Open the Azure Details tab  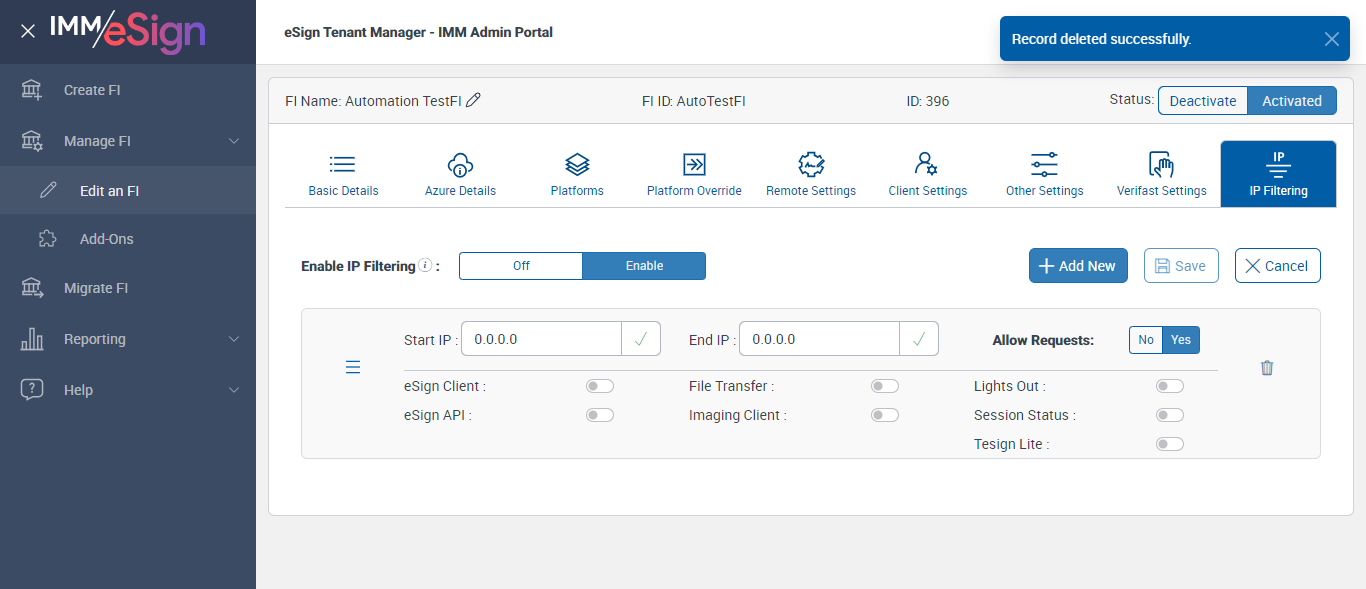[460, 175]
